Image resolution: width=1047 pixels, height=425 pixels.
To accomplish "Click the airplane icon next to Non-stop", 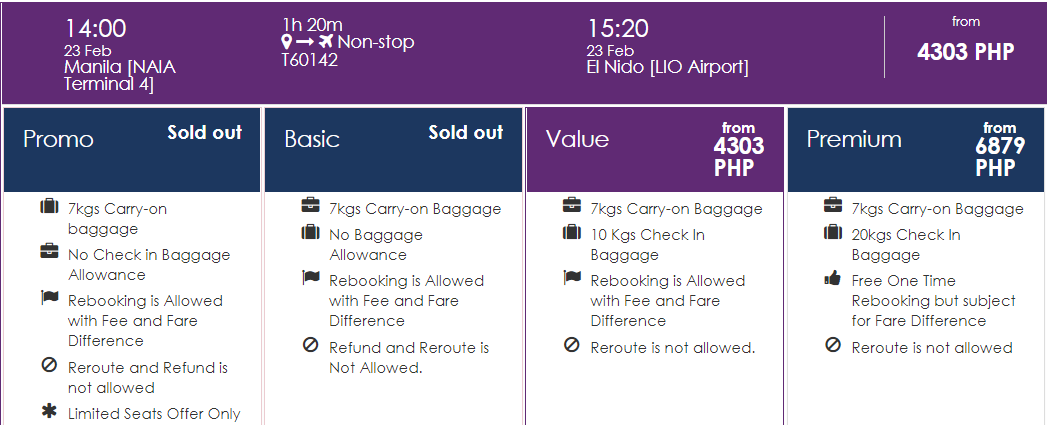I will [x=326, y=42].
